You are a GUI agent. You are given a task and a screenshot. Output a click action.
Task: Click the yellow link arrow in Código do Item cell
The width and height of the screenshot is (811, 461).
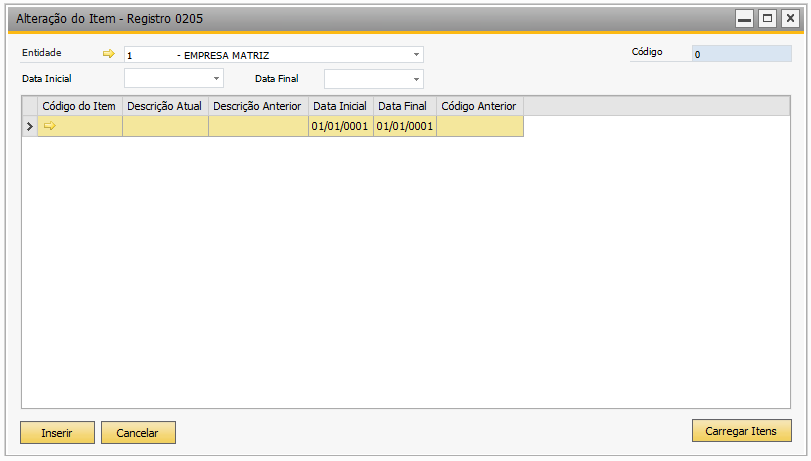point(50,126)
